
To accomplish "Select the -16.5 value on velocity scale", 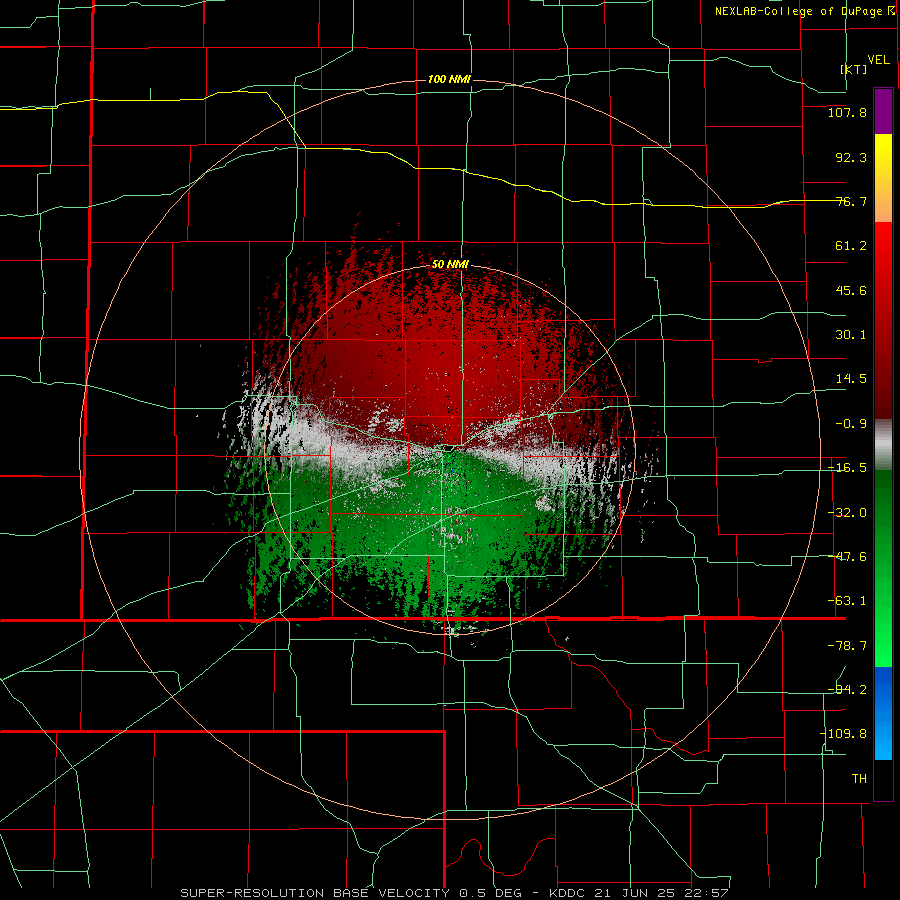I will [x=847, y=468].
